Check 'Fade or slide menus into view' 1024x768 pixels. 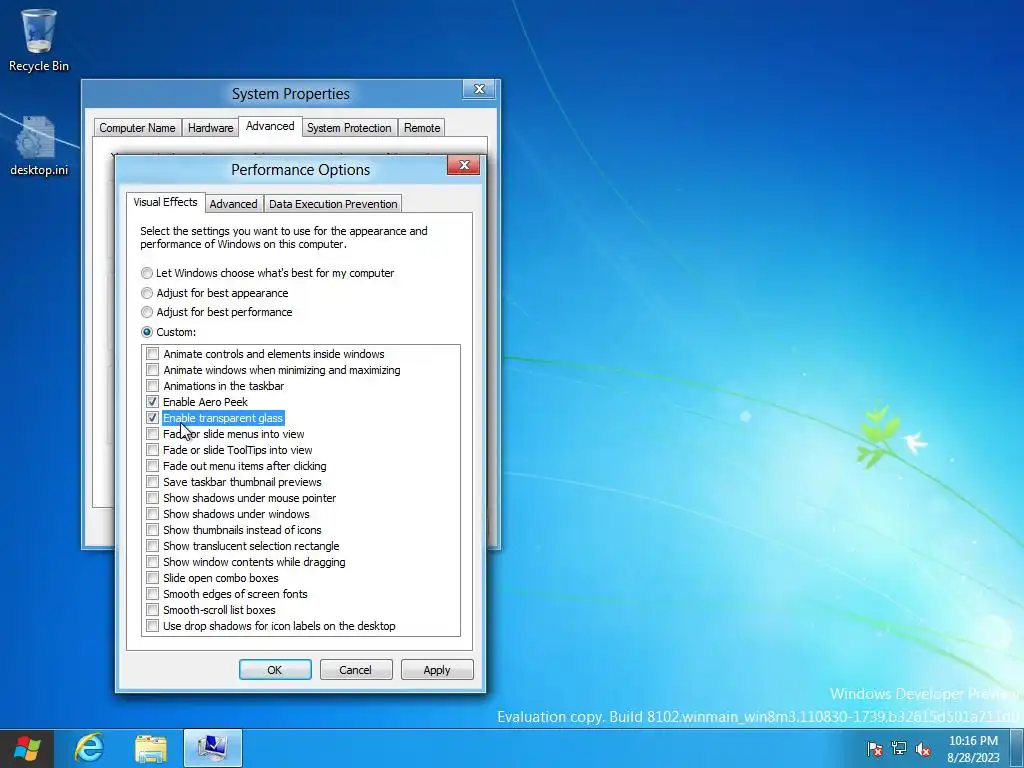(152, 434)
